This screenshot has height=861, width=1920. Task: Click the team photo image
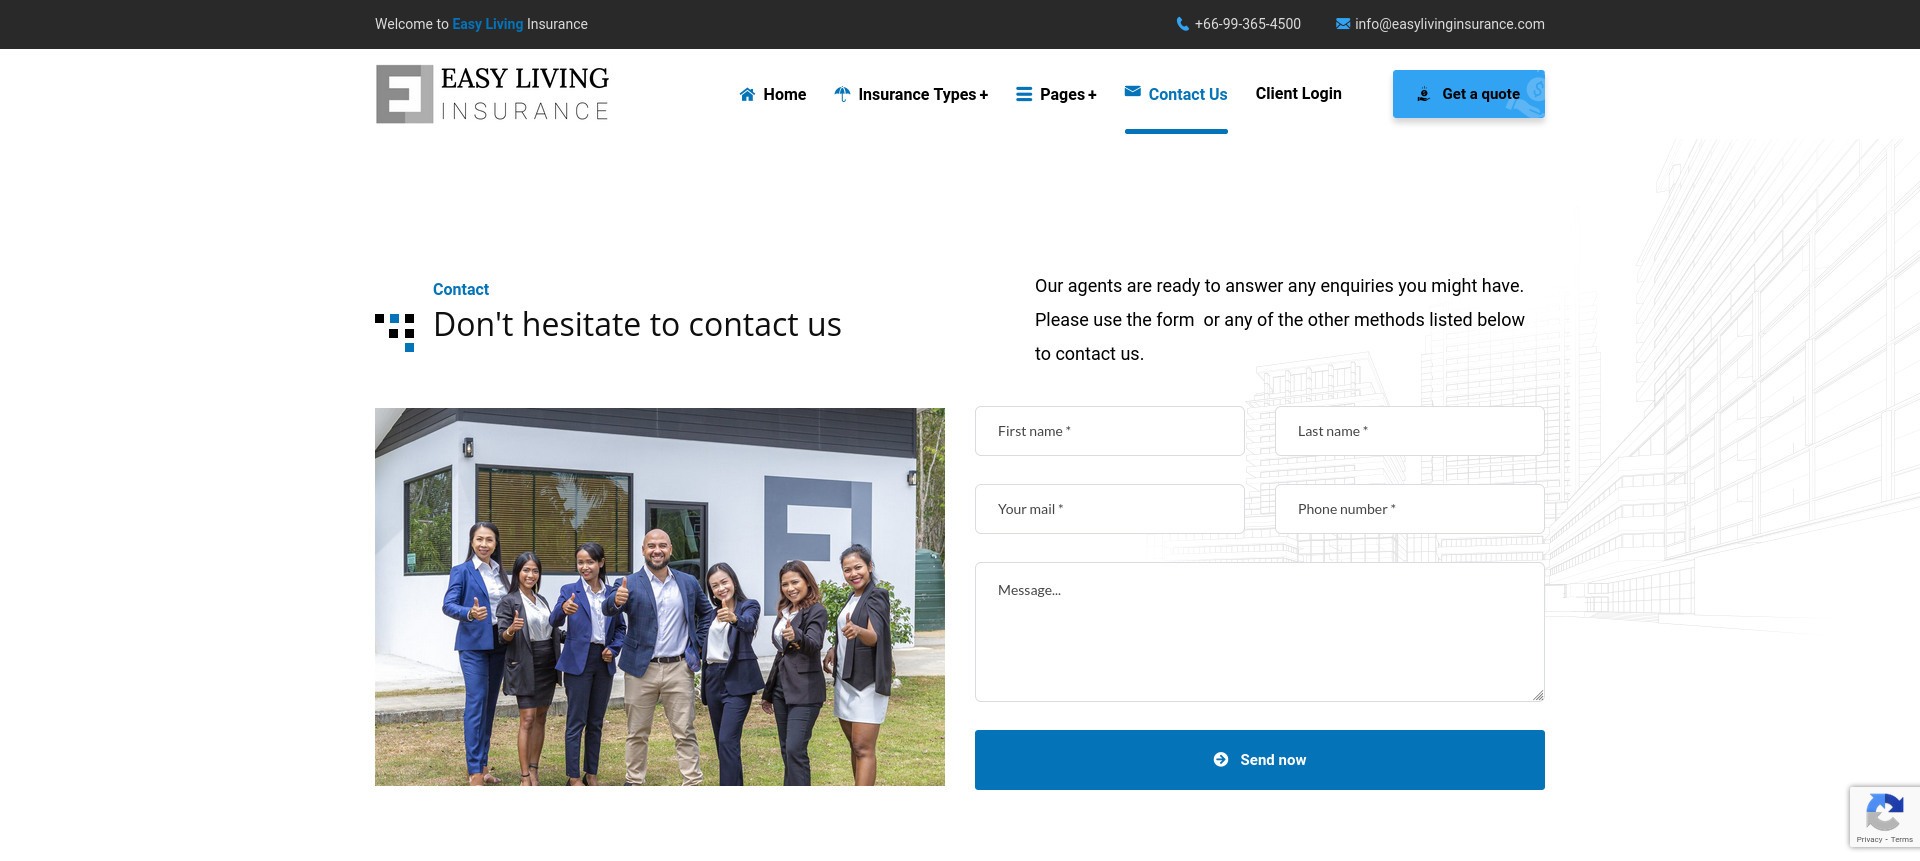coord(660,597)
